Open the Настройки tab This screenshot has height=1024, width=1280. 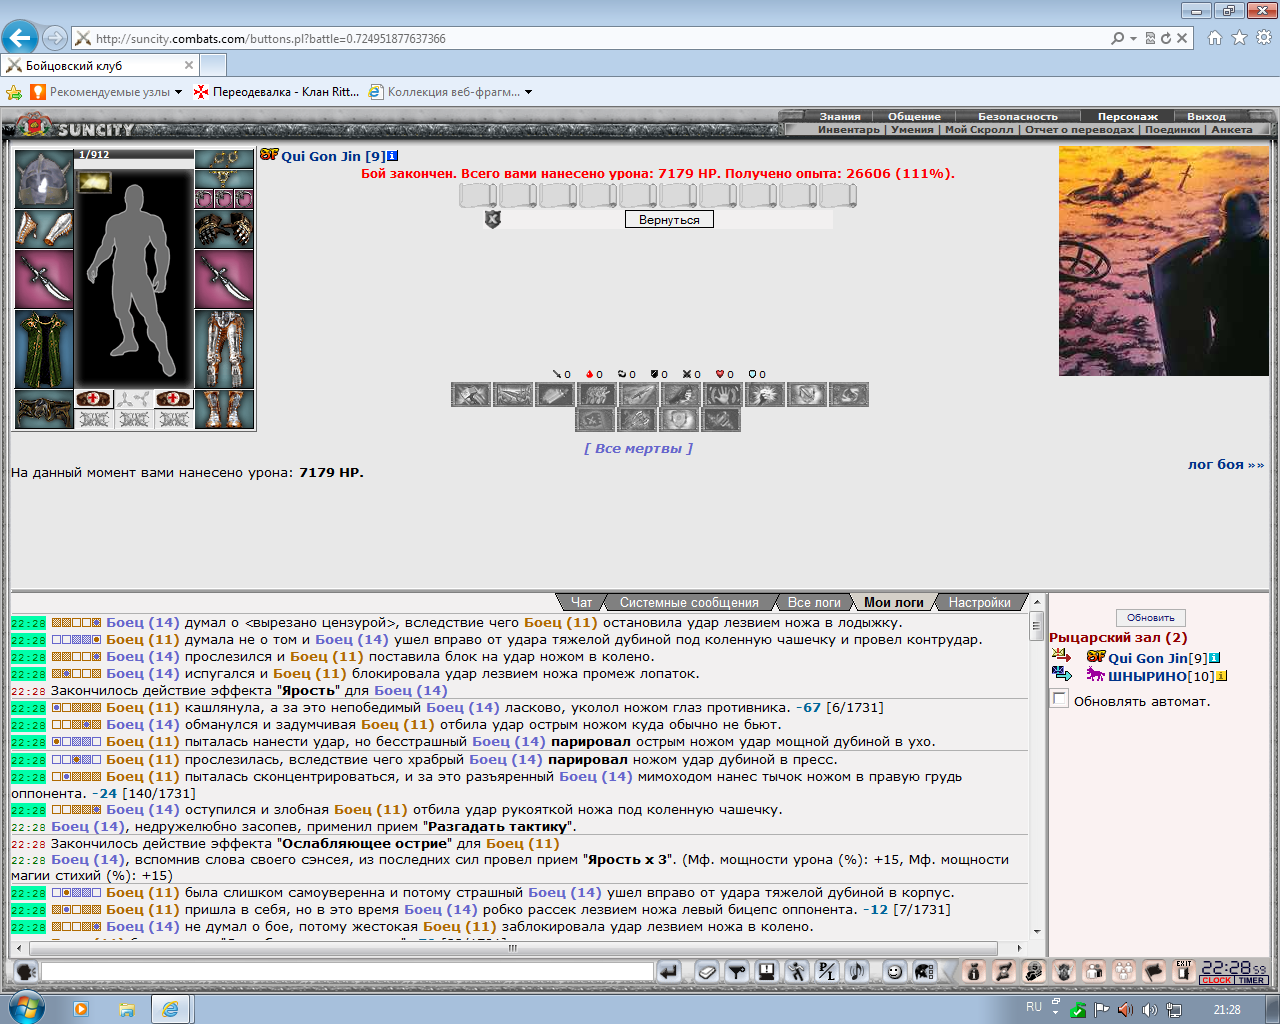pyautogui.click(x=980, y=602)
